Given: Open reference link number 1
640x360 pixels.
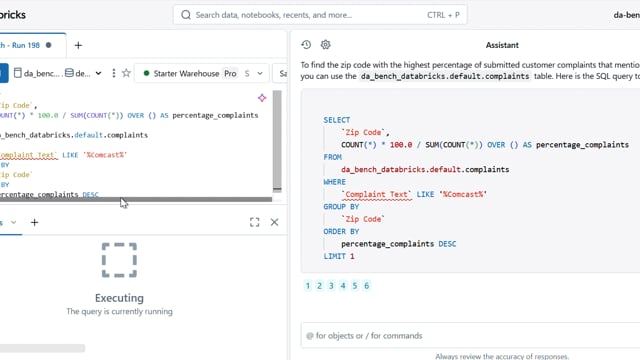Looking at the screenshot, I should pyautogui.click(x=308, y=286).
